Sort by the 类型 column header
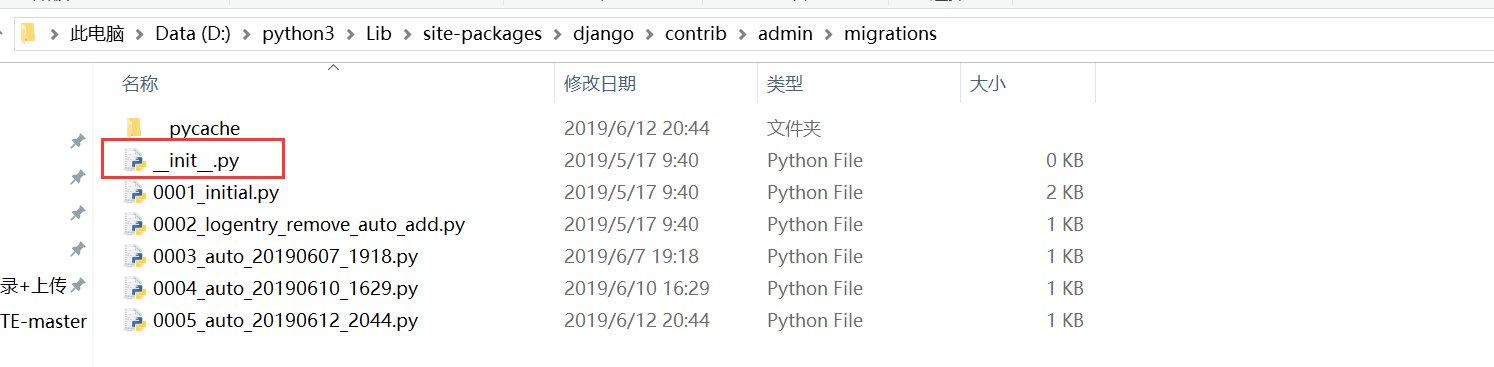Screen dimensions: 1494x367 [x=785, y=84]
